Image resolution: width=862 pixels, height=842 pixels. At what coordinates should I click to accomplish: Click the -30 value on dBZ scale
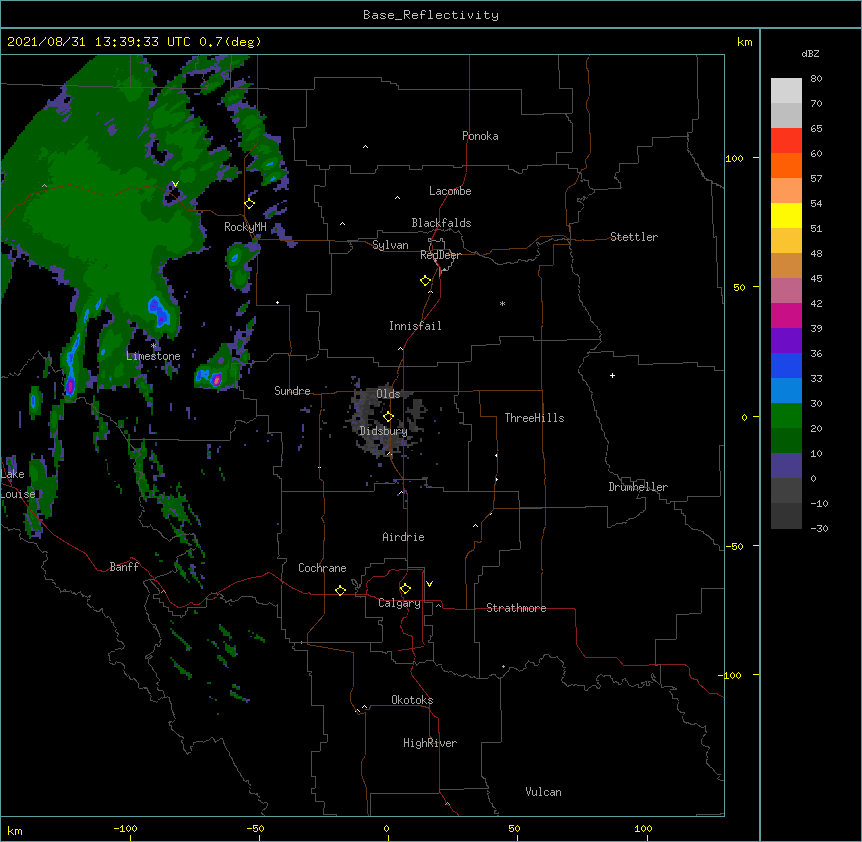819,528
